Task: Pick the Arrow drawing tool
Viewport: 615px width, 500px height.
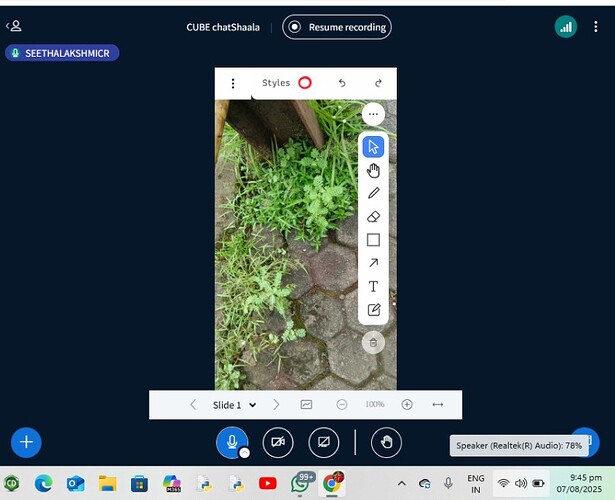Action: pyautogui.click(x=373, y=263)
